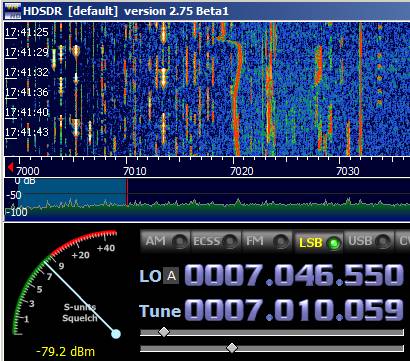Click the red tuning line in spectrum
This screenshot has width=410, height=361.
(x=127, y=193)
